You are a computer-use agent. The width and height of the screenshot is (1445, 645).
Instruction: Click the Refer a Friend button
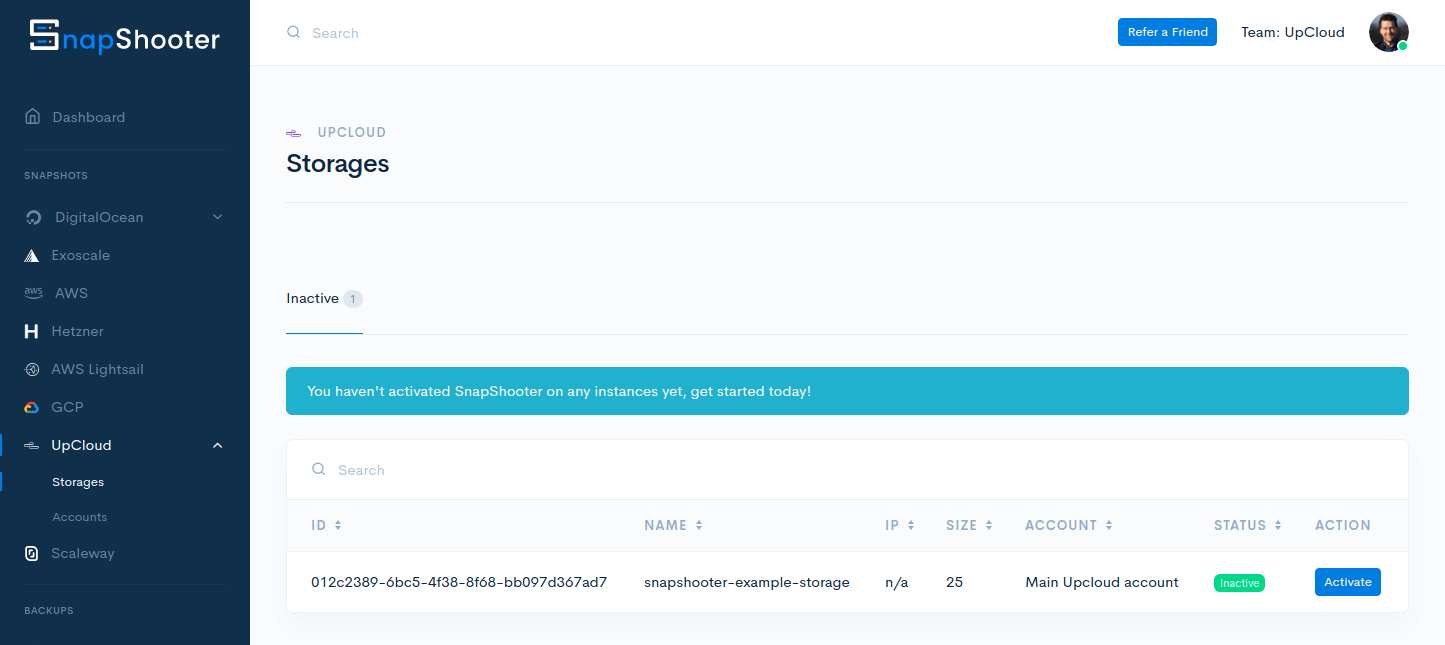pos(1167,32)
